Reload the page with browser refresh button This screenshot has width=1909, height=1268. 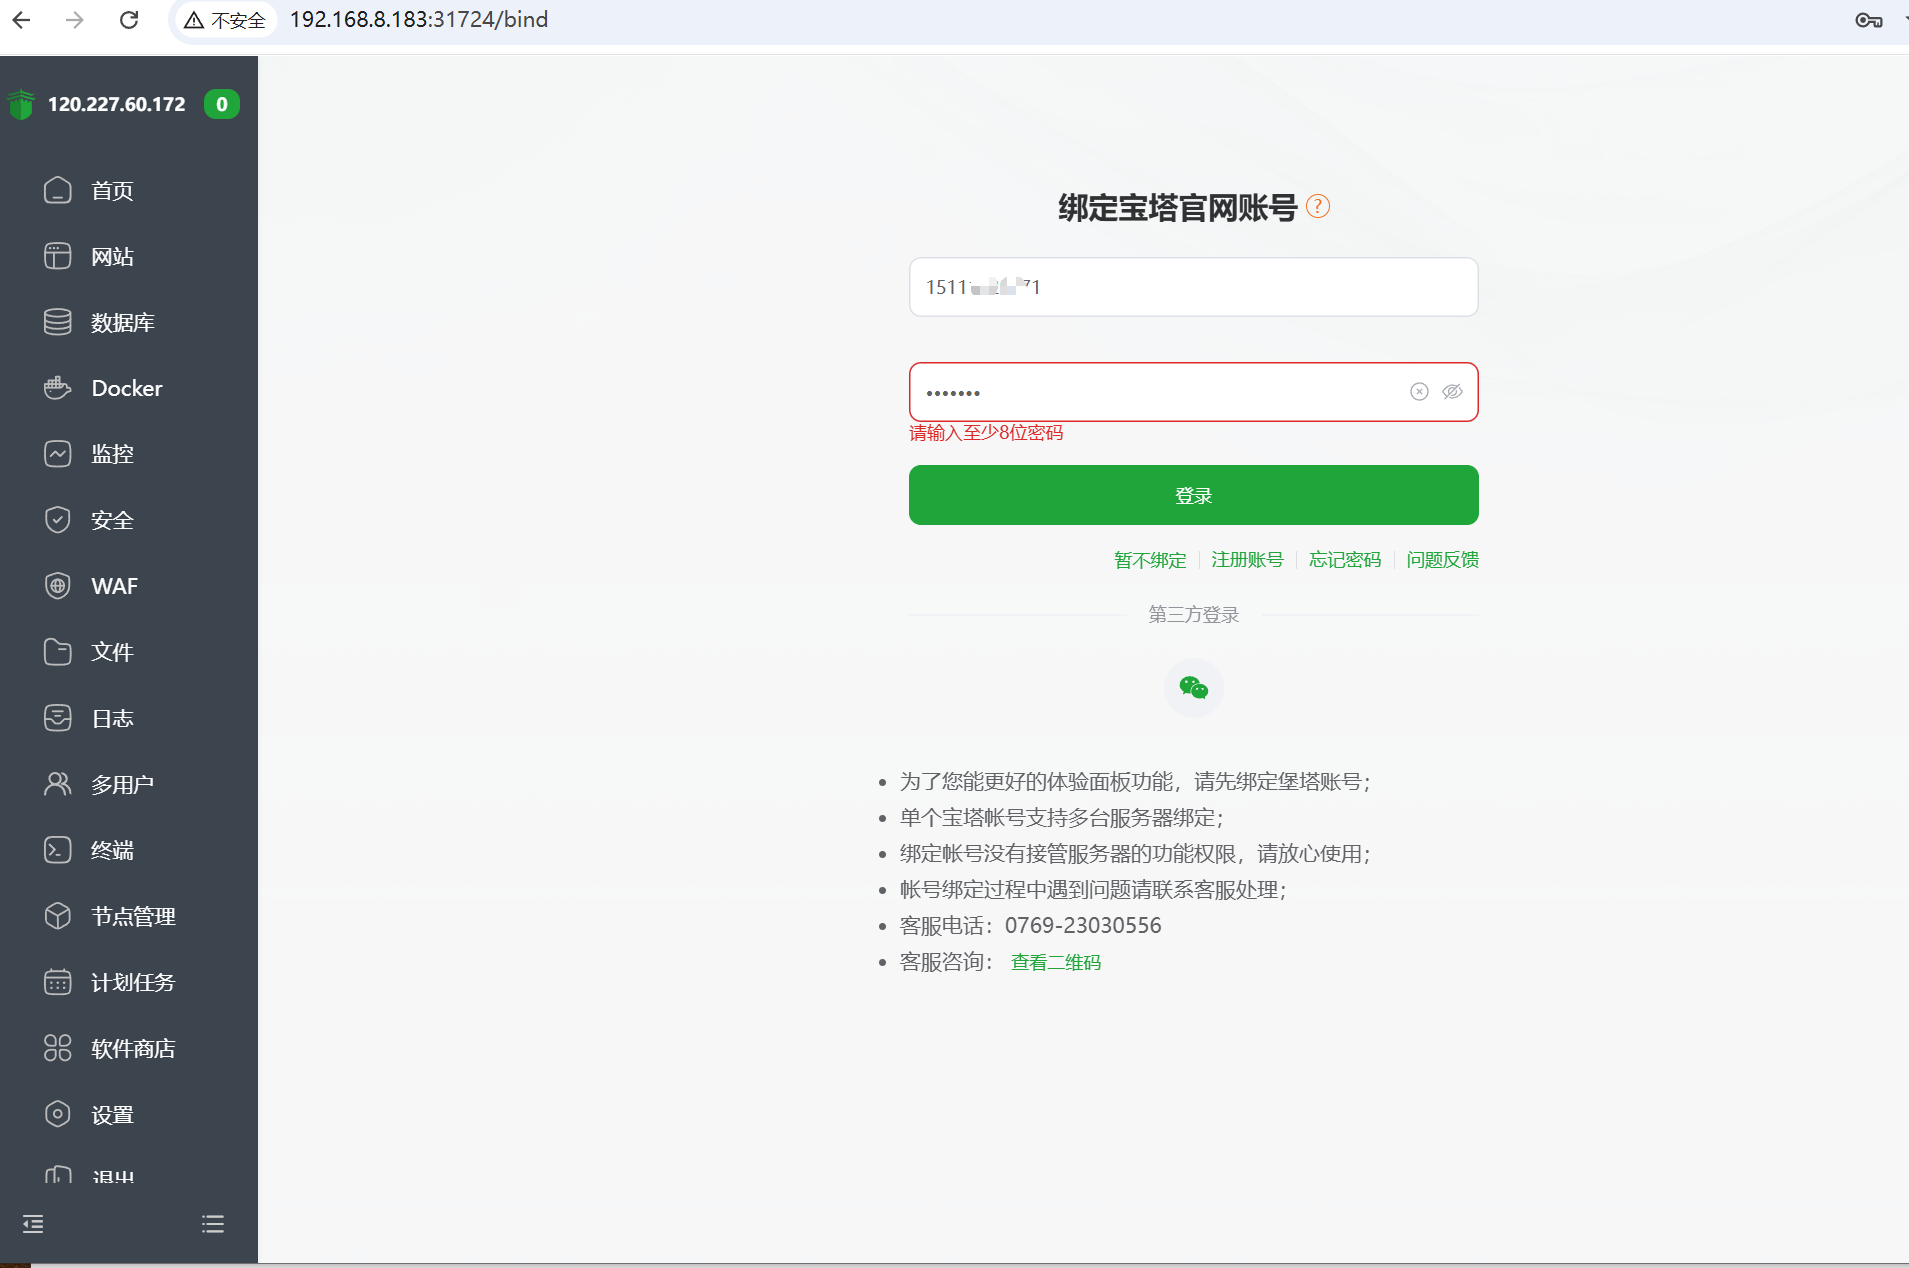129,20
